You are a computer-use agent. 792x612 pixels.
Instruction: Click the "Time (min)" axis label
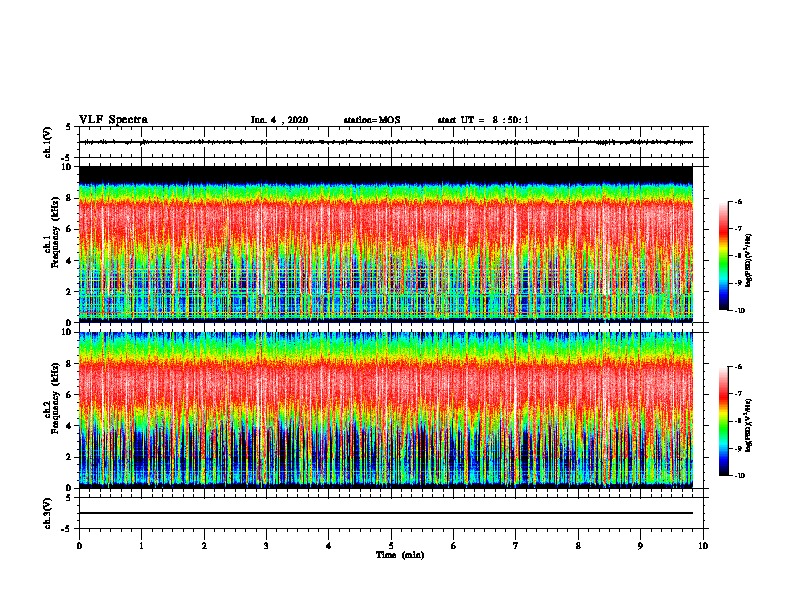(x=400, y=555)
